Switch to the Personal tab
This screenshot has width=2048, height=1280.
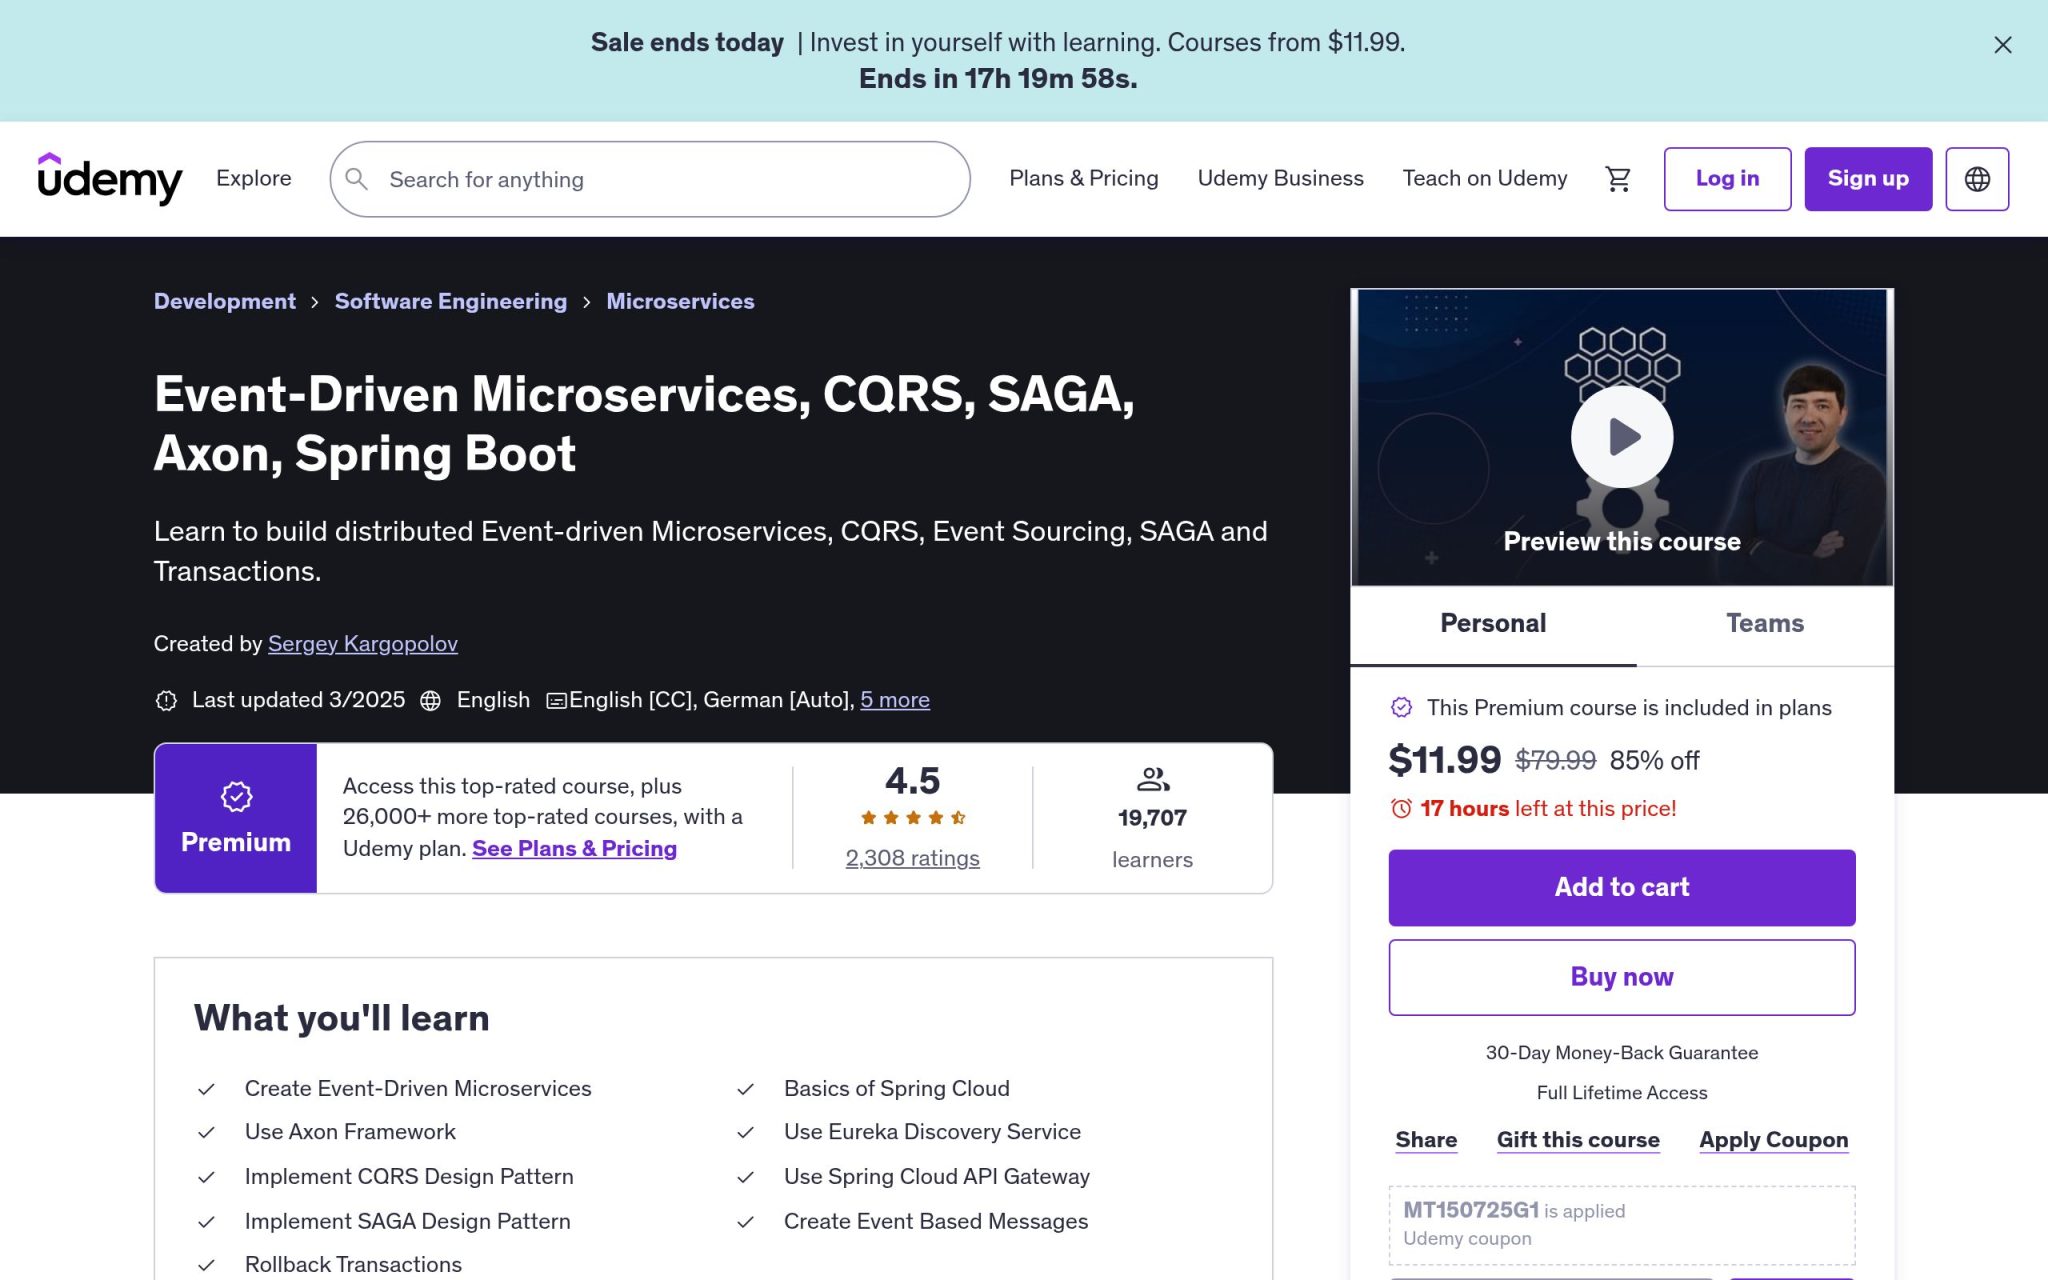(1493, 624)
